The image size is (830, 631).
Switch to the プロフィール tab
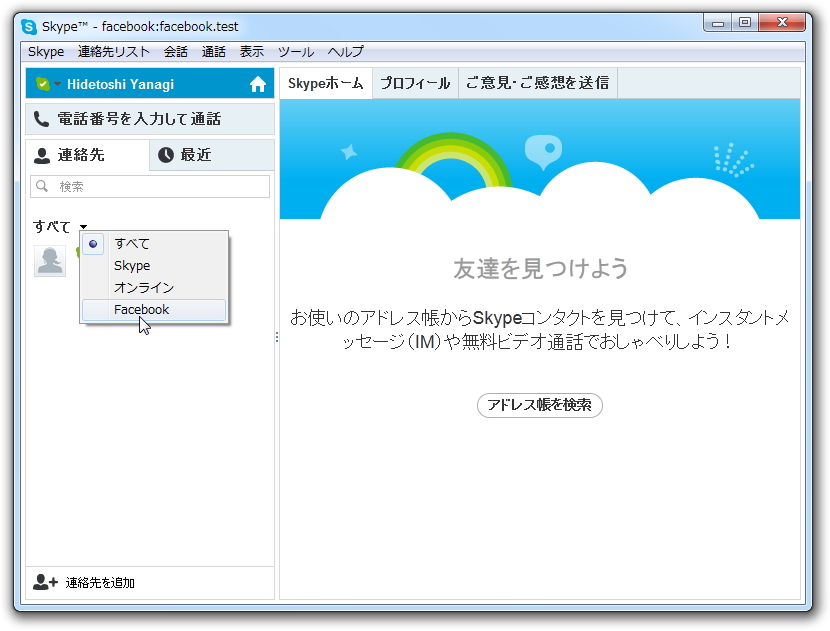(x=415, y=83)
